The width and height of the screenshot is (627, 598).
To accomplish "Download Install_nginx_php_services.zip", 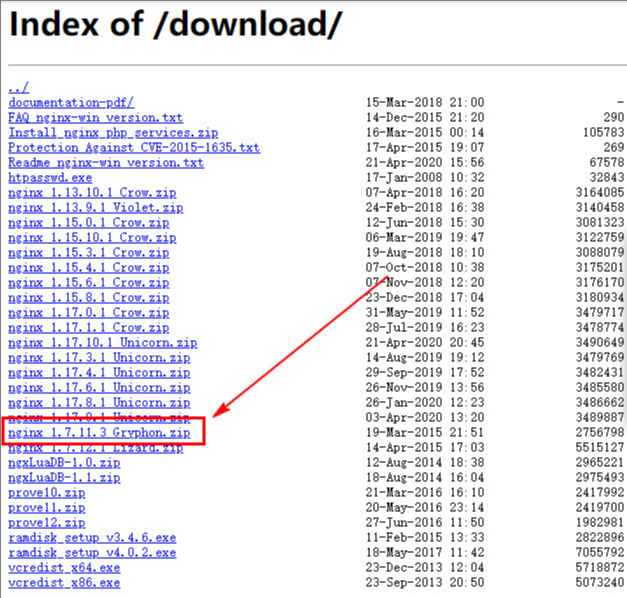I will point(113,133).
